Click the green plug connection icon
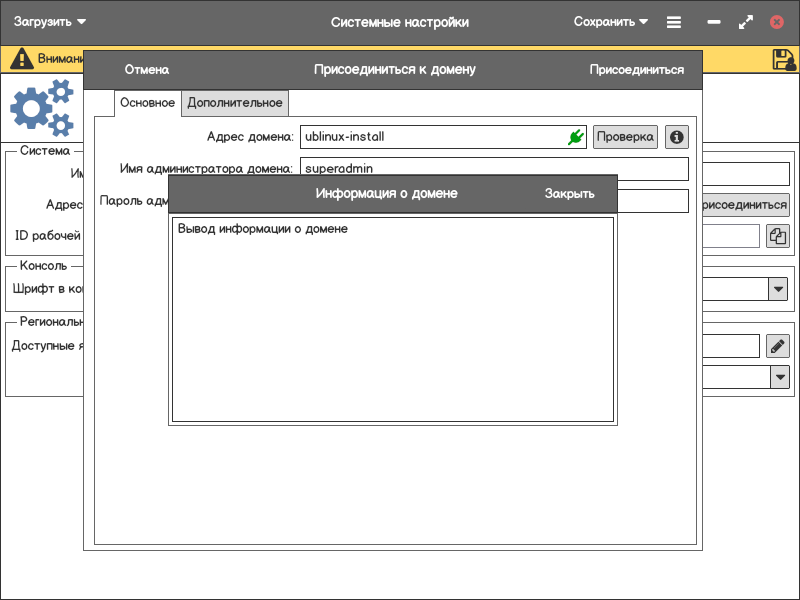This screenshot has height=600, width=800. [x=575, y=137]
